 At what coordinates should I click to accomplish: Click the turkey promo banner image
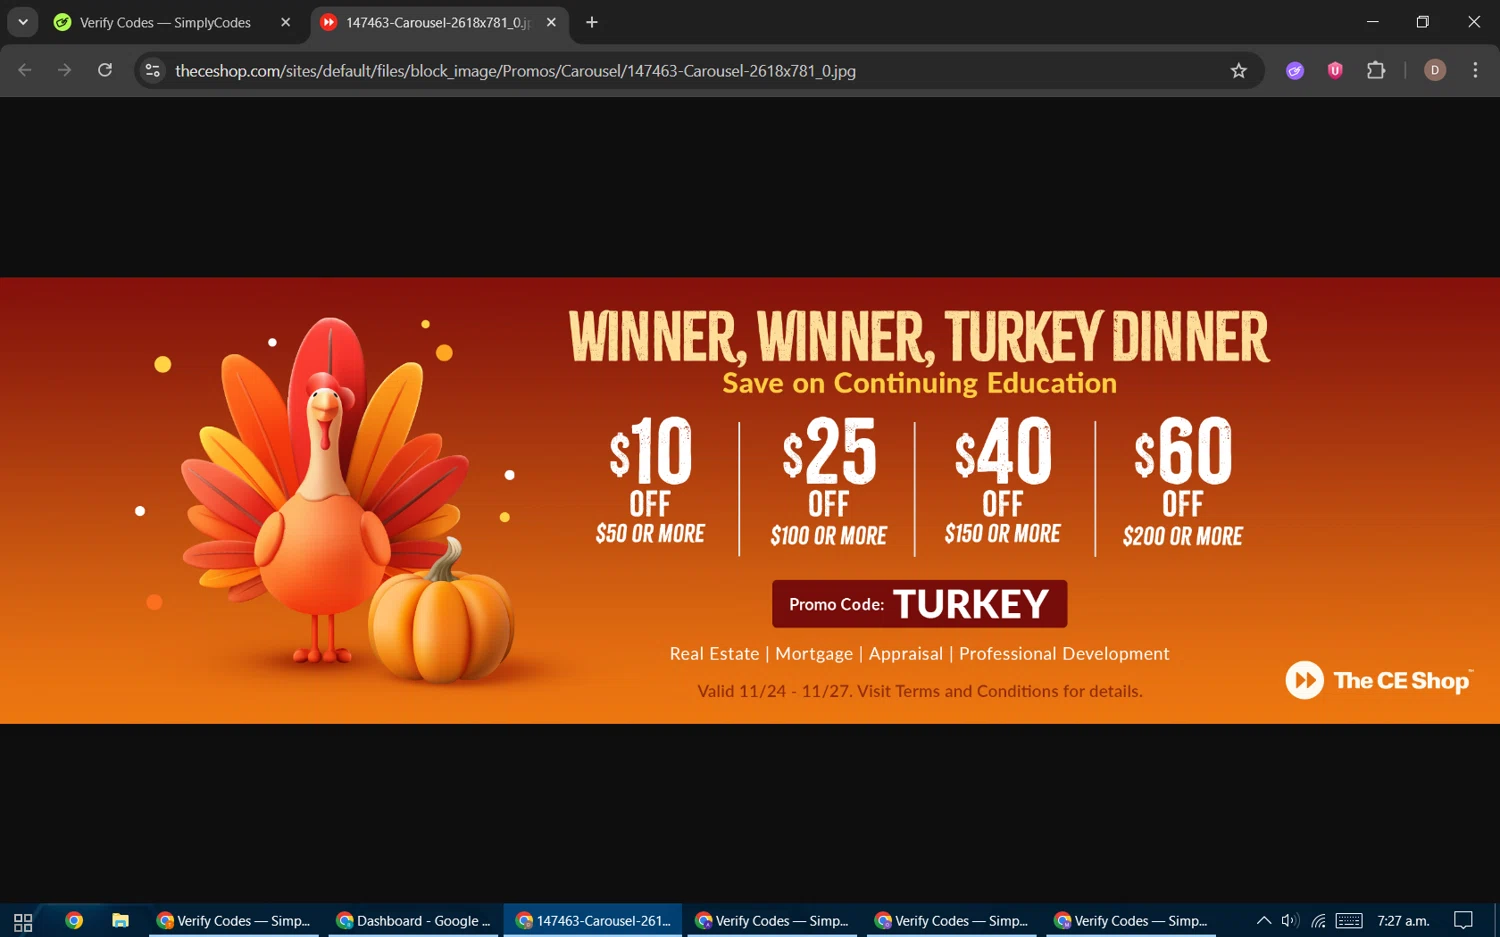click(x=750, y=500)
